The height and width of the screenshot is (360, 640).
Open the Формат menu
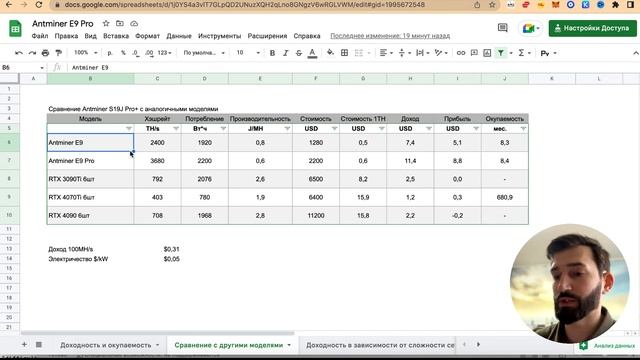pos(147,36)
